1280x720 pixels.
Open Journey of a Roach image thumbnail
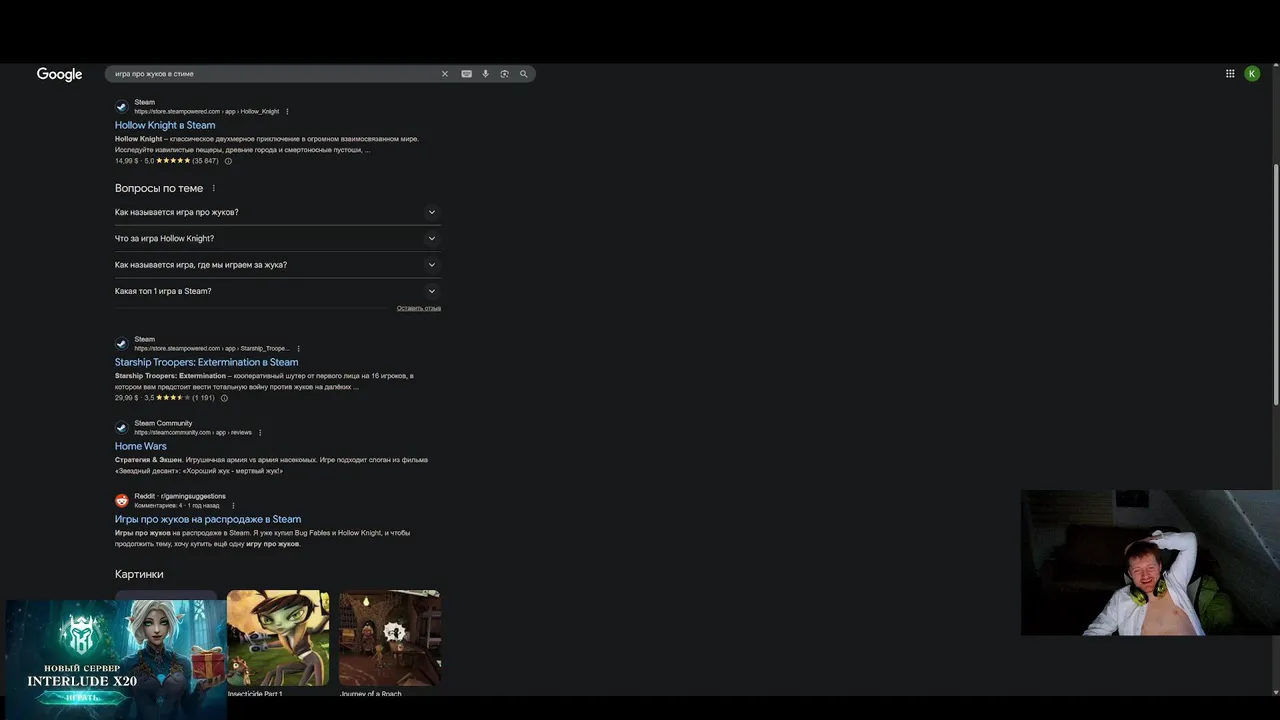coord(390,638)
